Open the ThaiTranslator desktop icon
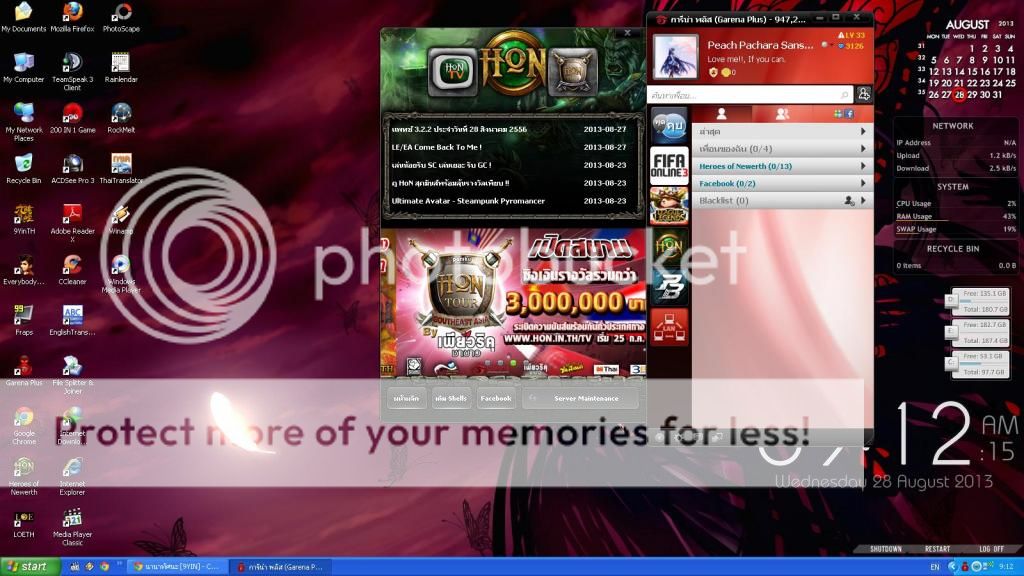 click(x=121, y=168)
